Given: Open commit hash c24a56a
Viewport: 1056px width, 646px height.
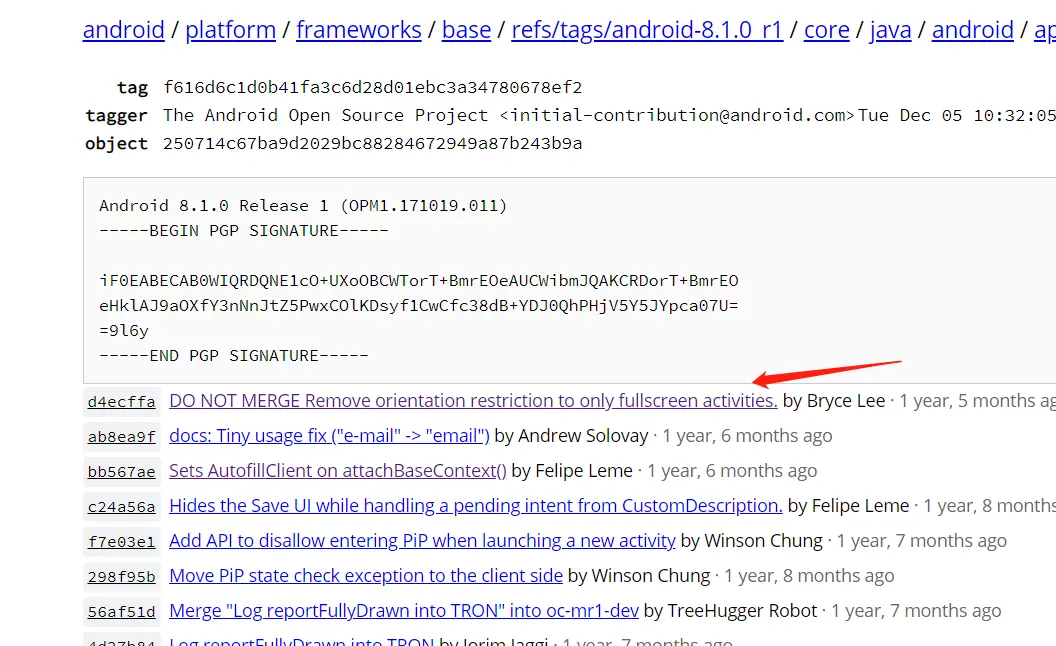Looking at the screenshot, I should [x=121, y=507].
